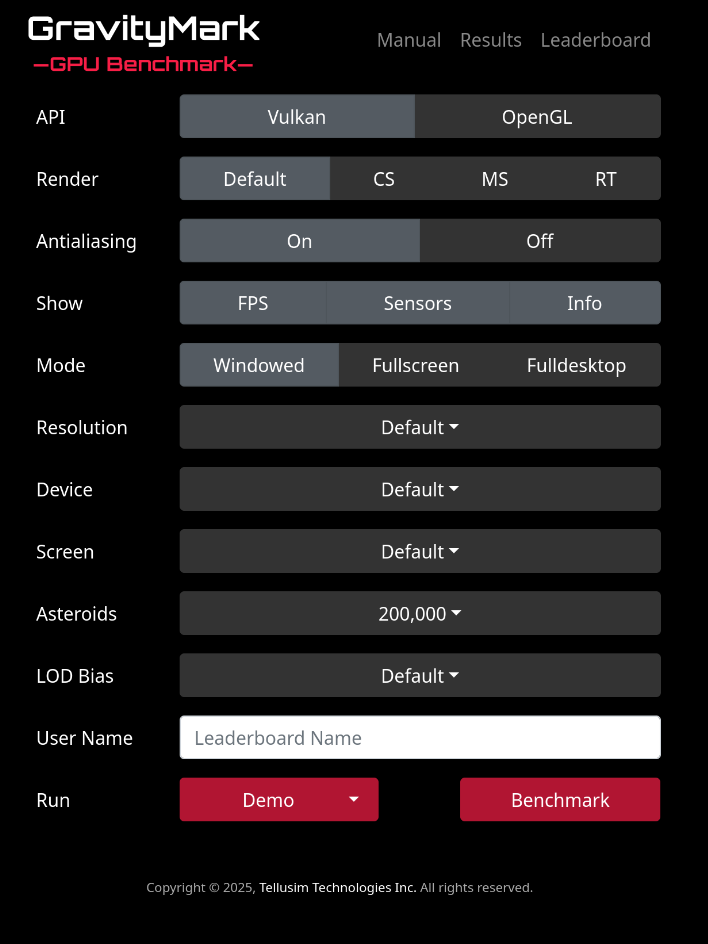The width and height of the screenshot is (708, 944).
Task: Open the Screen dropdown
Action: (420, 551)
